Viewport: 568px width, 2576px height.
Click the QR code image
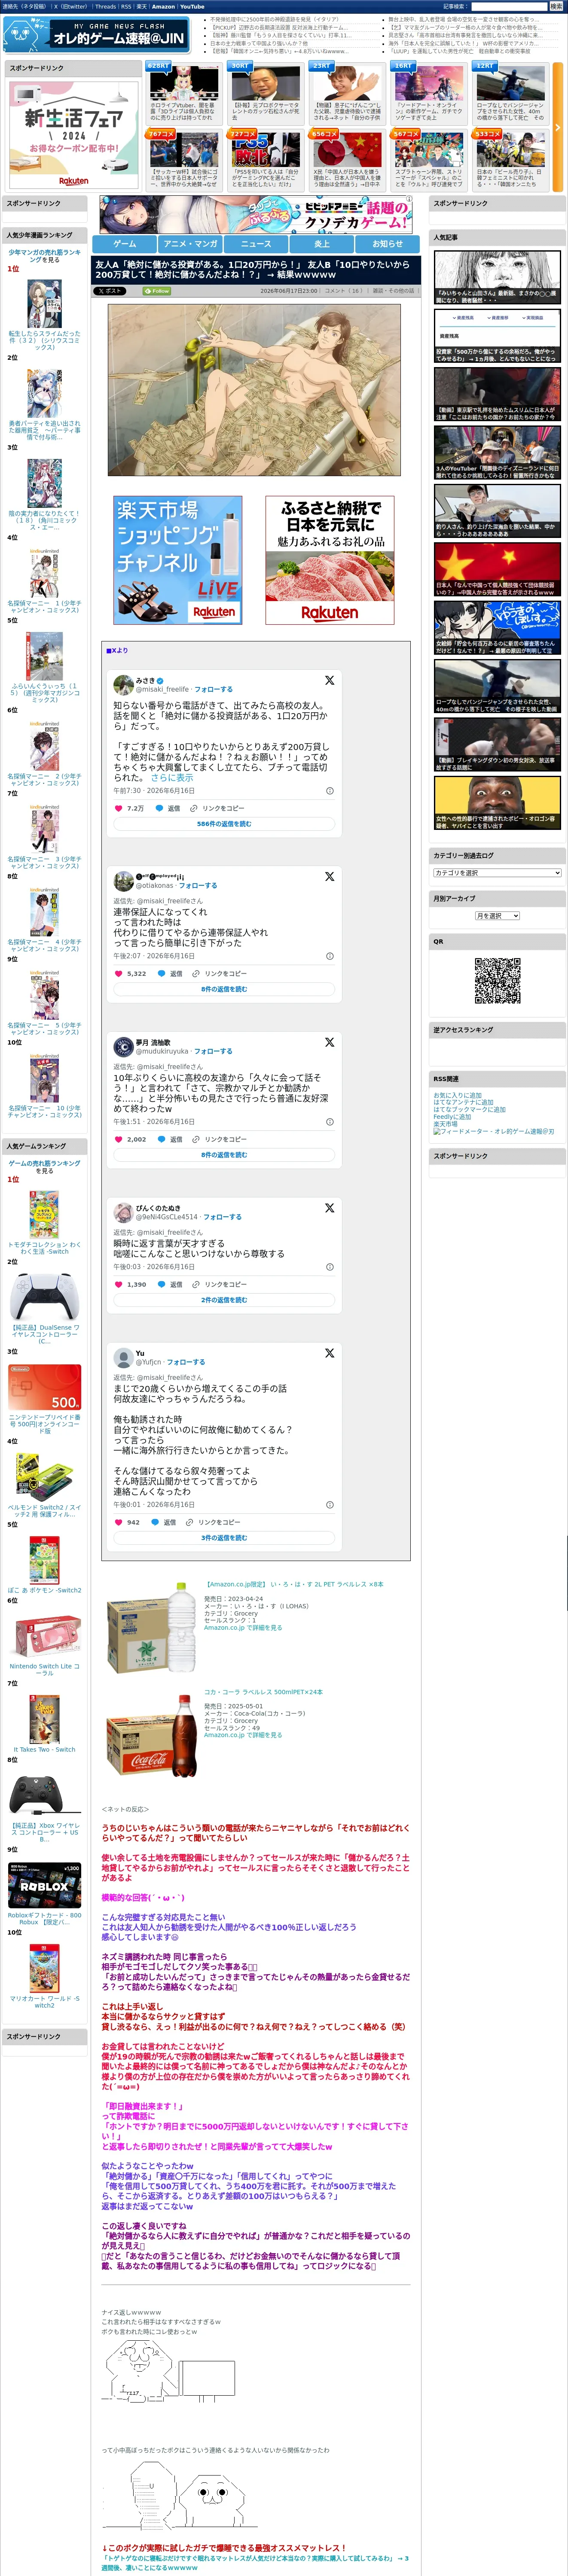click(x=497, y=980)
